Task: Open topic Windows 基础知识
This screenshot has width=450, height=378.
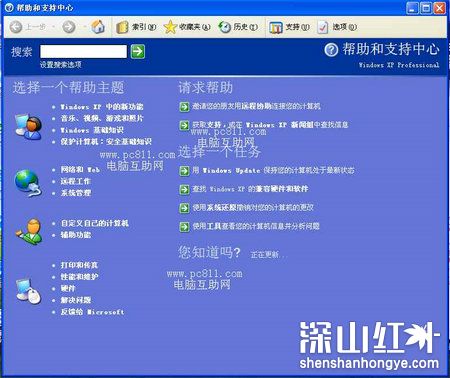Action: point(92,130)
